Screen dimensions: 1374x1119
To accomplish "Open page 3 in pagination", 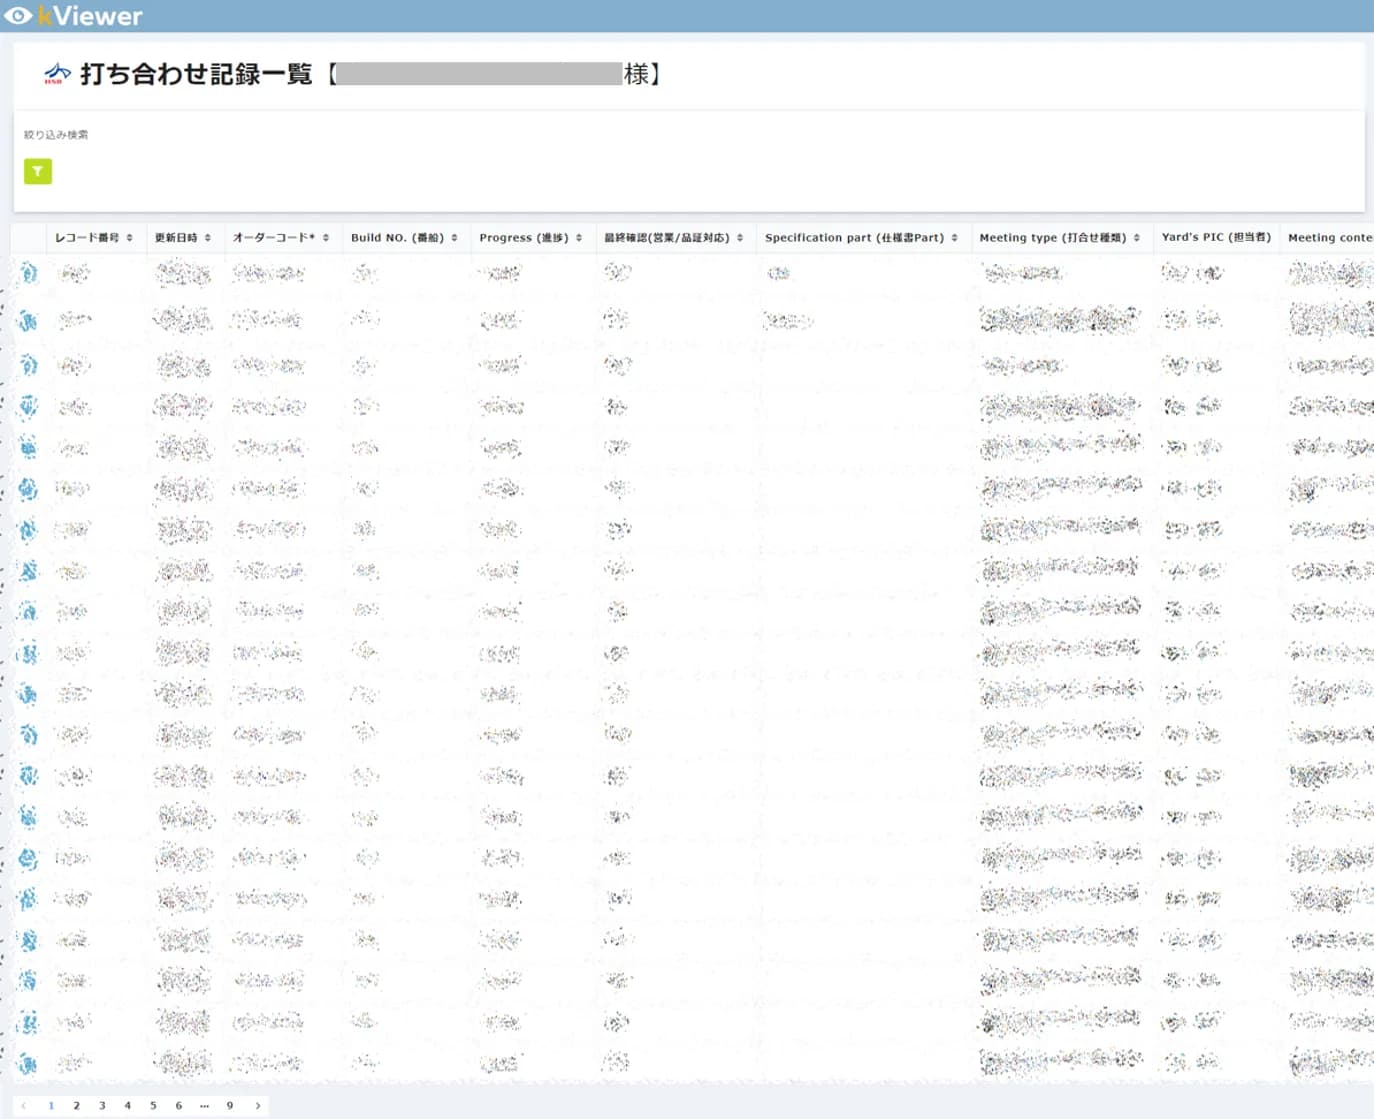I will pos(102,1106).
